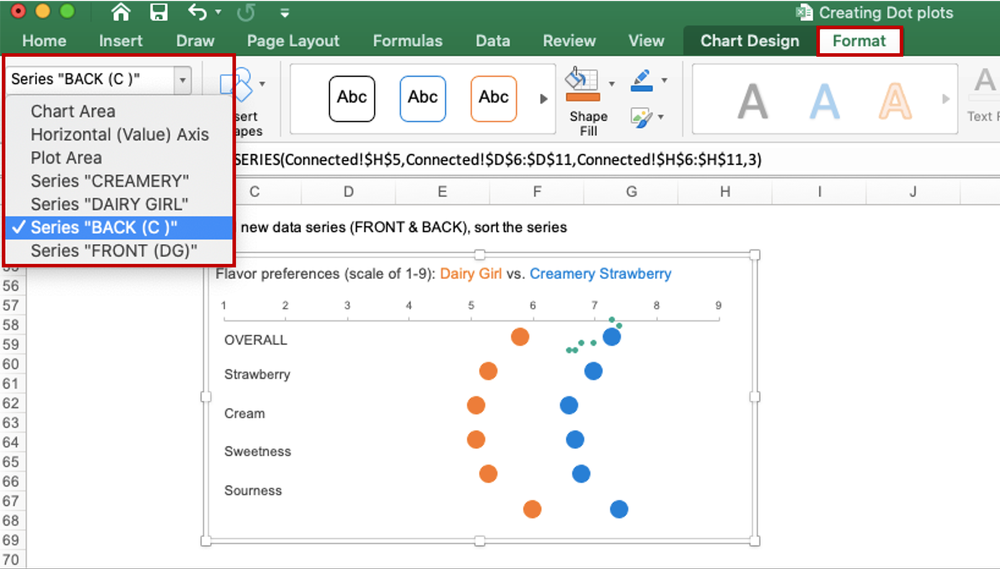Open the Formulas tab
This screenshot has height=569, width=1000.
click(x=408, y=41)
